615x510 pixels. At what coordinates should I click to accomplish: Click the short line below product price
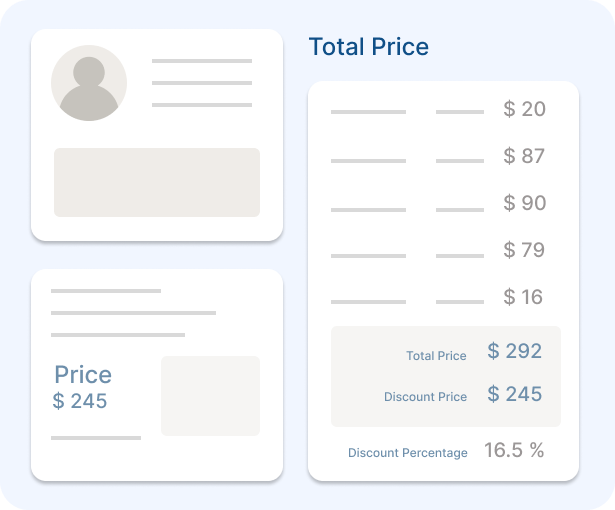point(96,438)
